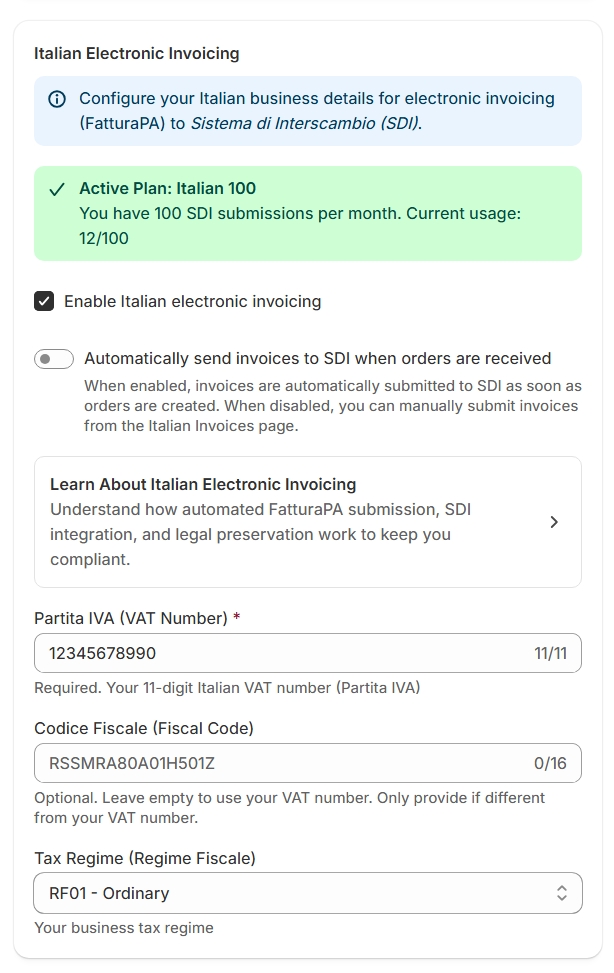Click the FatturaPA configuration notice
Screen dimensions: 614x973
coord(307,112)
